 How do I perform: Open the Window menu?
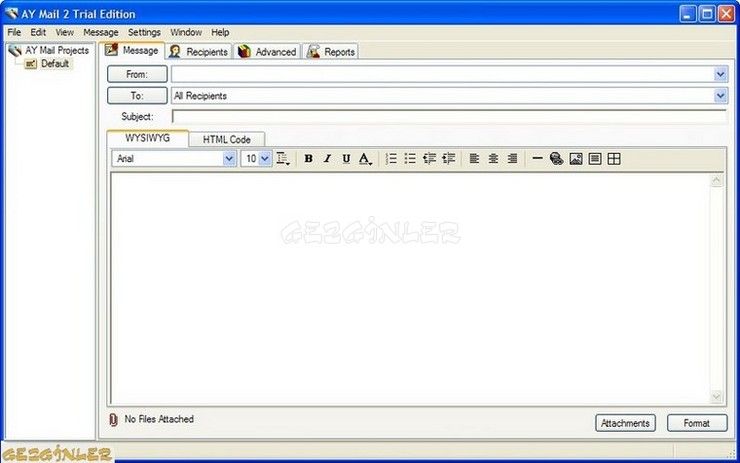186,32
